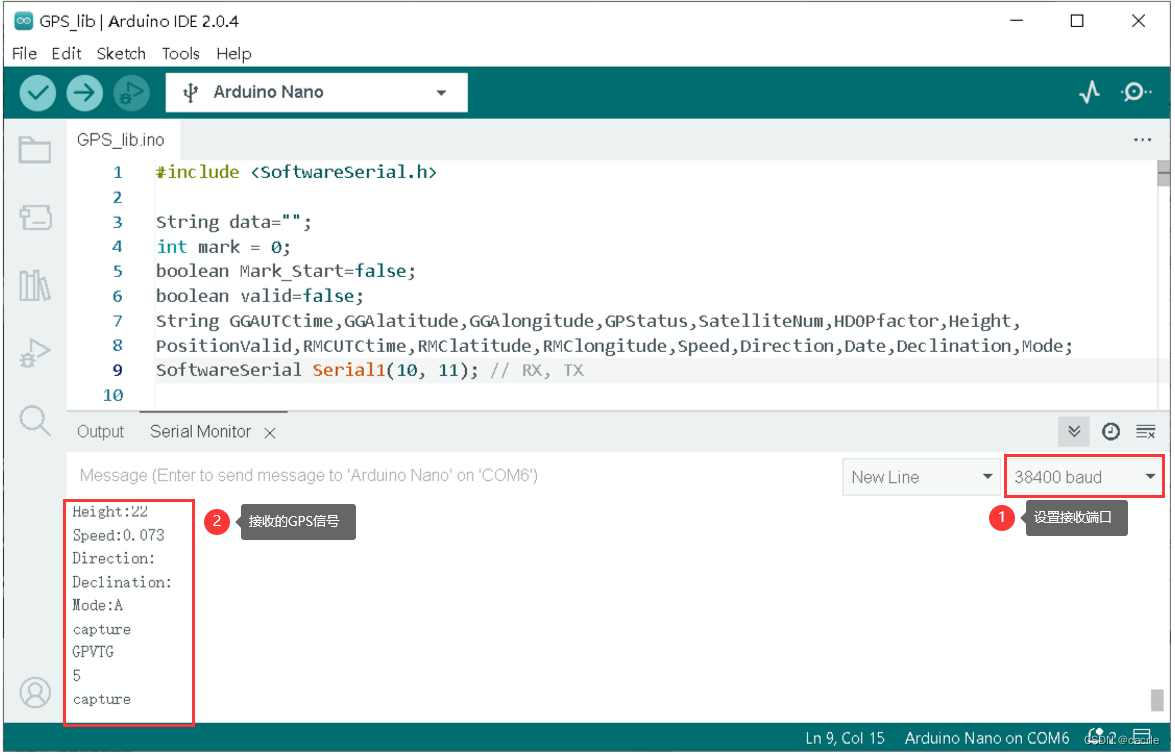Click the Verify sketch checkmark icon
The height and width of the screenshot is (755, 1175).
pos(37,92)
